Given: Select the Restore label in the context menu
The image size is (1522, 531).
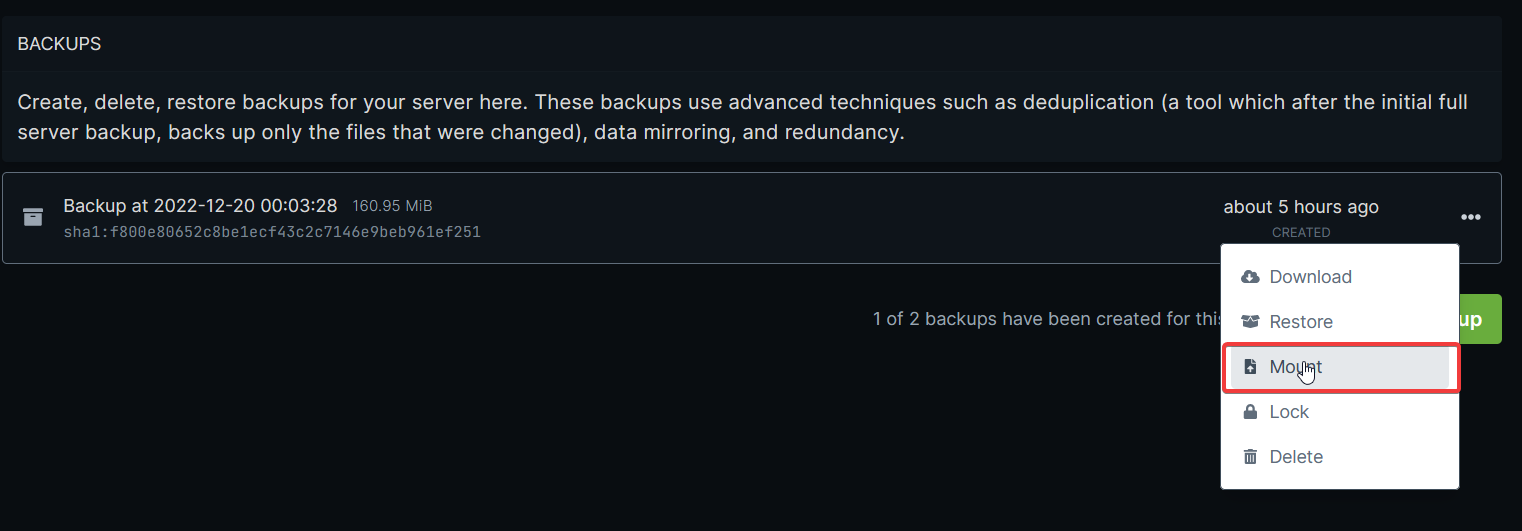Looking at the screenshot, I should coord(1301,322).
